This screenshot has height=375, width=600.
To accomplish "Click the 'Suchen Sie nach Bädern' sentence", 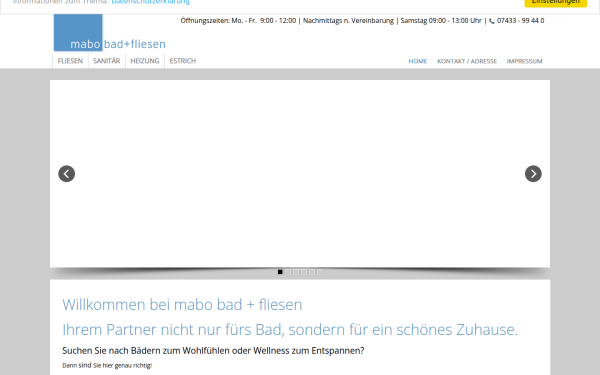I will pos(213,351).
